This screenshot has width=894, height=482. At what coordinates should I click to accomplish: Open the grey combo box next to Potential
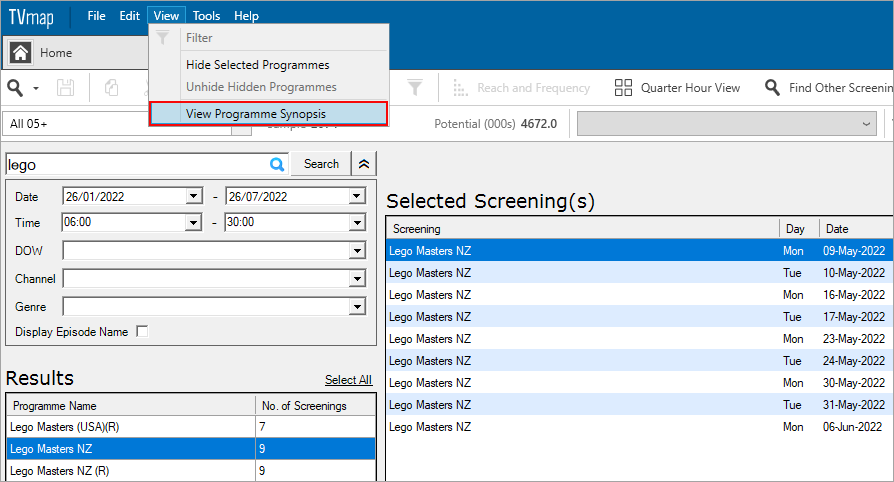coord(726,124)
